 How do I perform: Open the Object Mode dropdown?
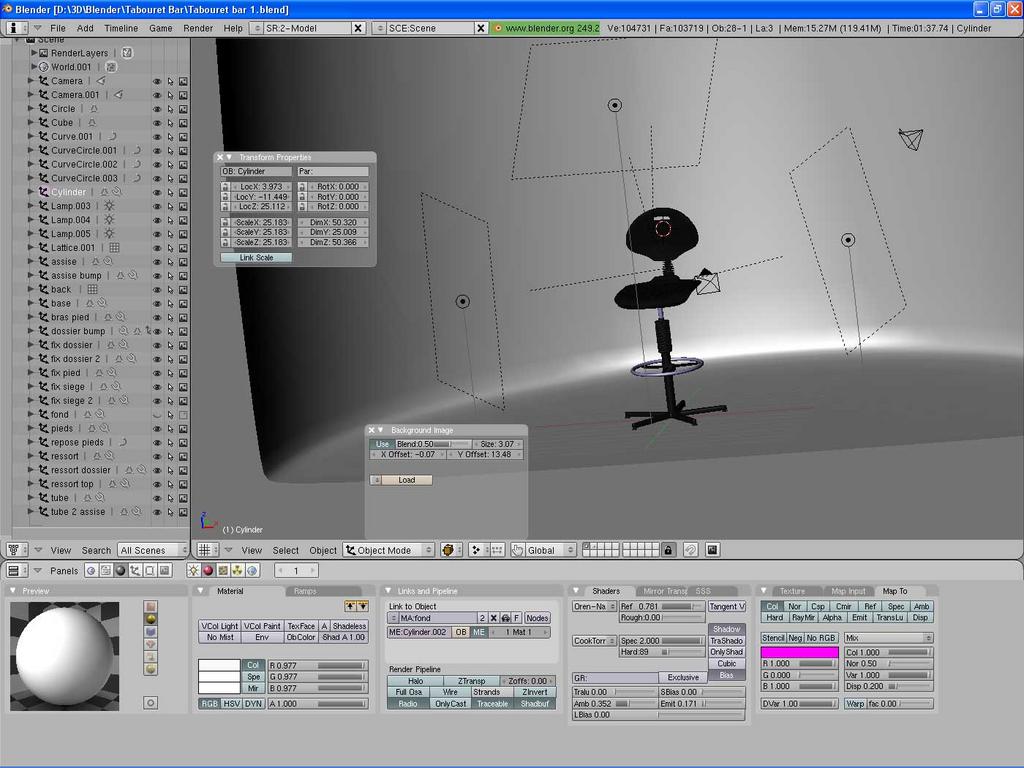[x=389, y=550]
